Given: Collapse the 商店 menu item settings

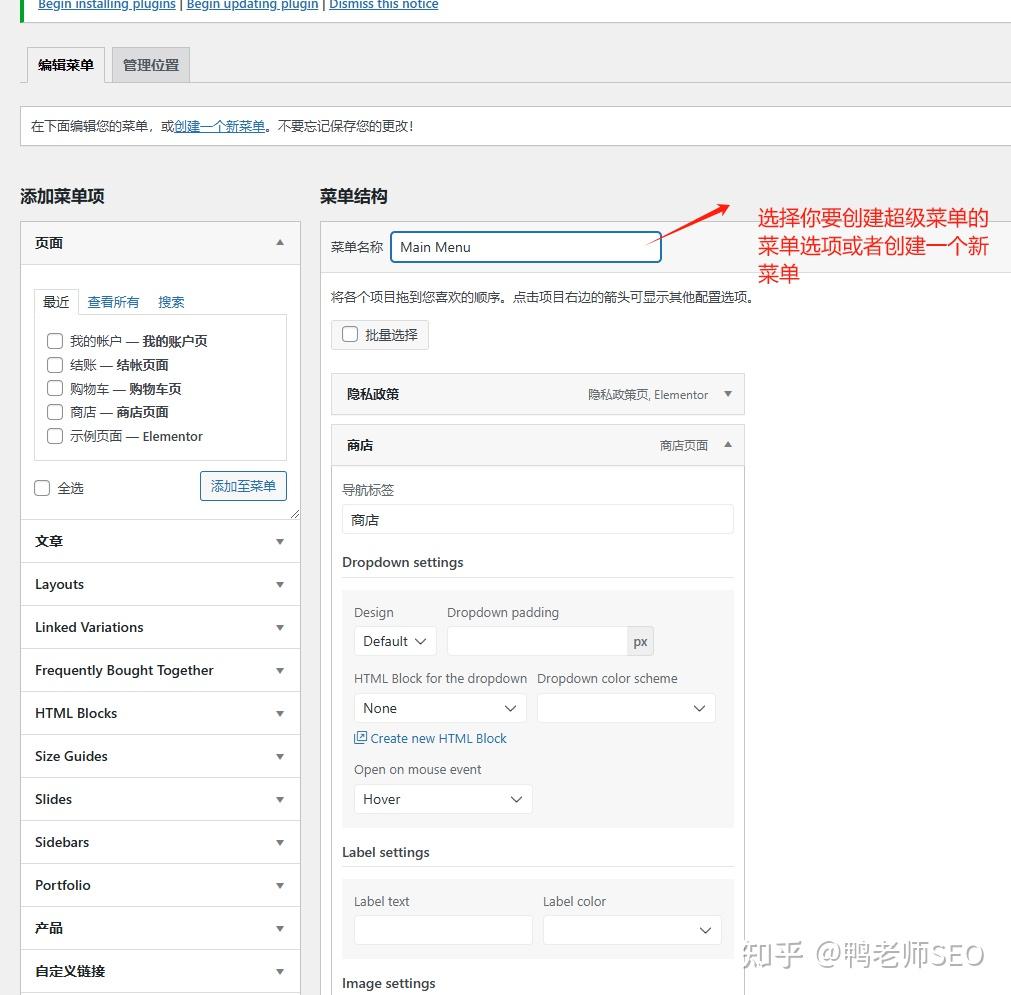Looking at the screenshot, I should coord(728,444).
